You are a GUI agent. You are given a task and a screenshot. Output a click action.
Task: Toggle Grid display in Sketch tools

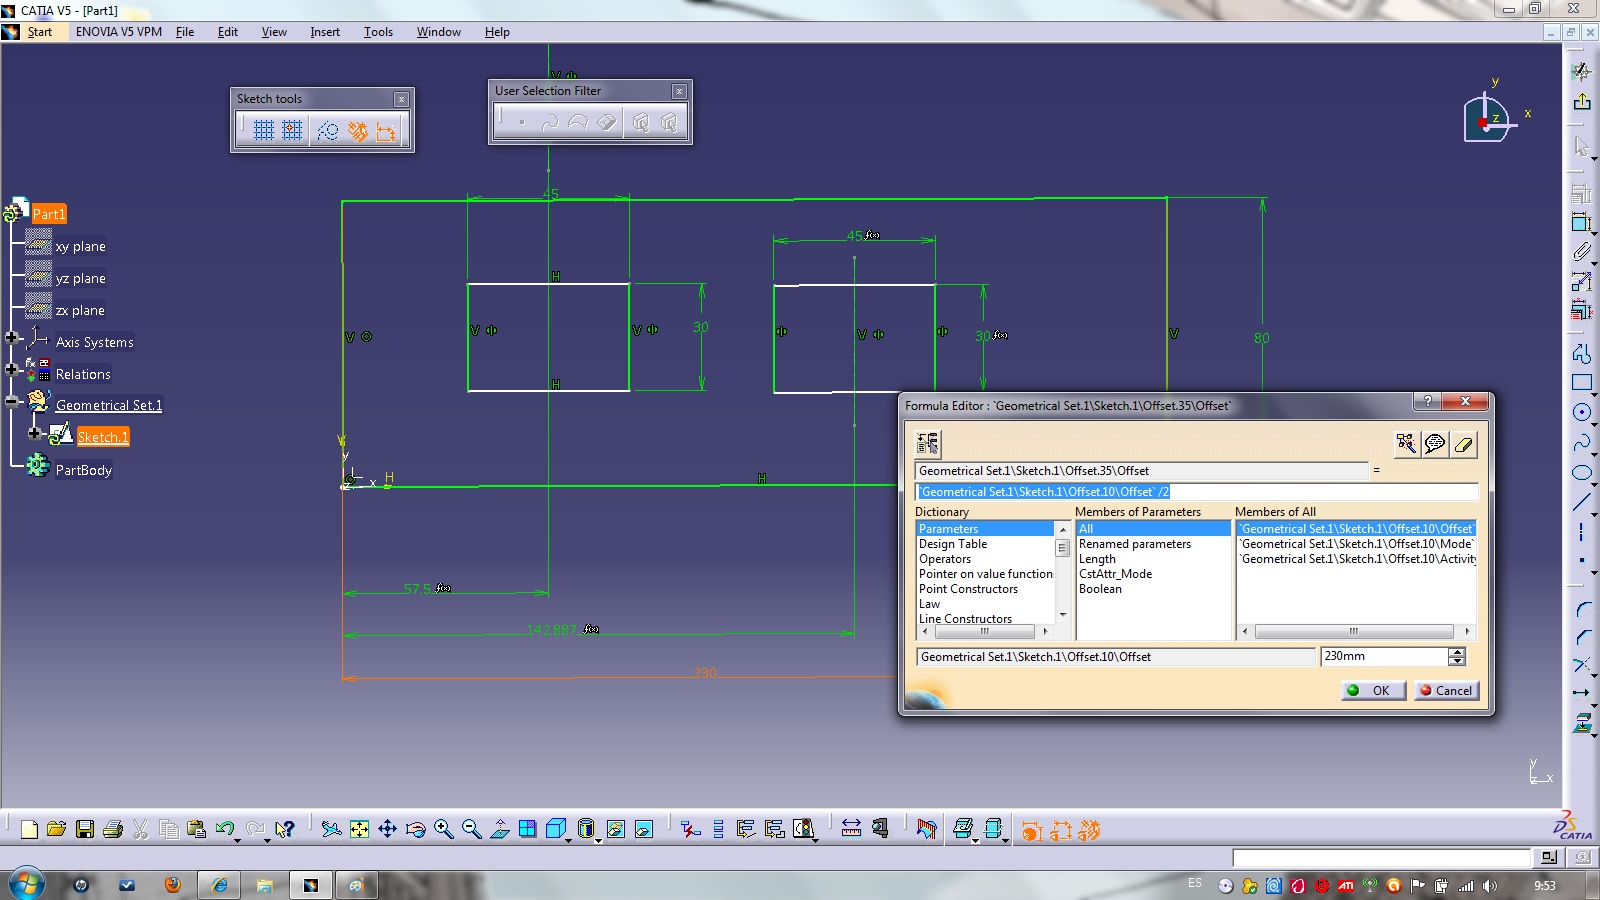pos(263,130)
